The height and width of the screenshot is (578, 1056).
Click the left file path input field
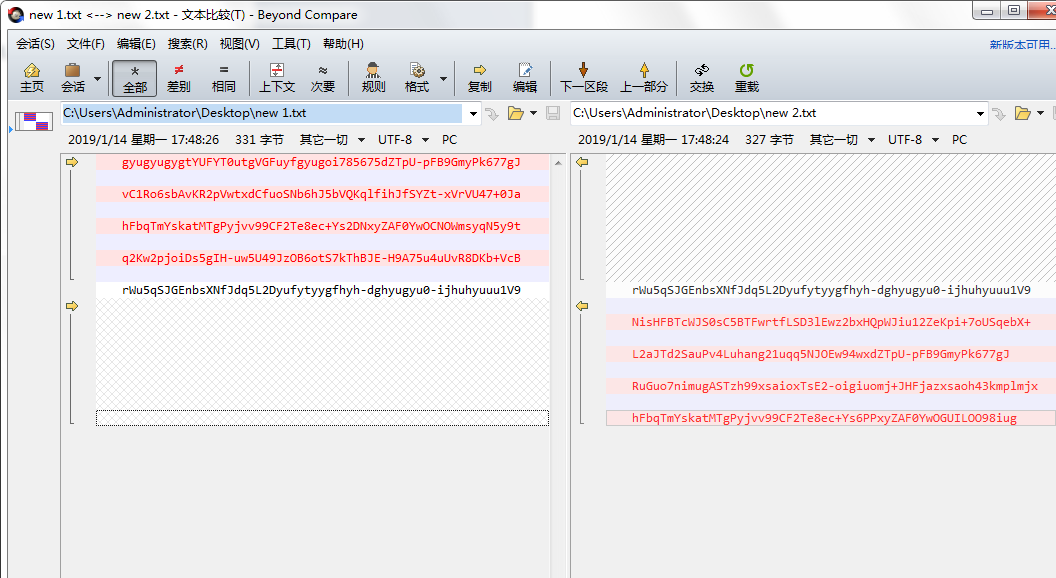[x=262, y=113]
